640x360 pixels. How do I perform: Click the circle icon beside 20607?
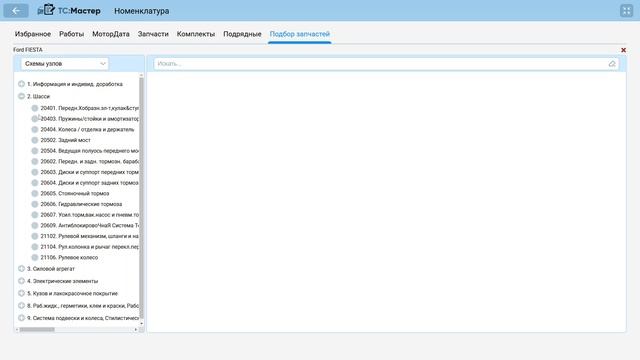tap(35, 214)
